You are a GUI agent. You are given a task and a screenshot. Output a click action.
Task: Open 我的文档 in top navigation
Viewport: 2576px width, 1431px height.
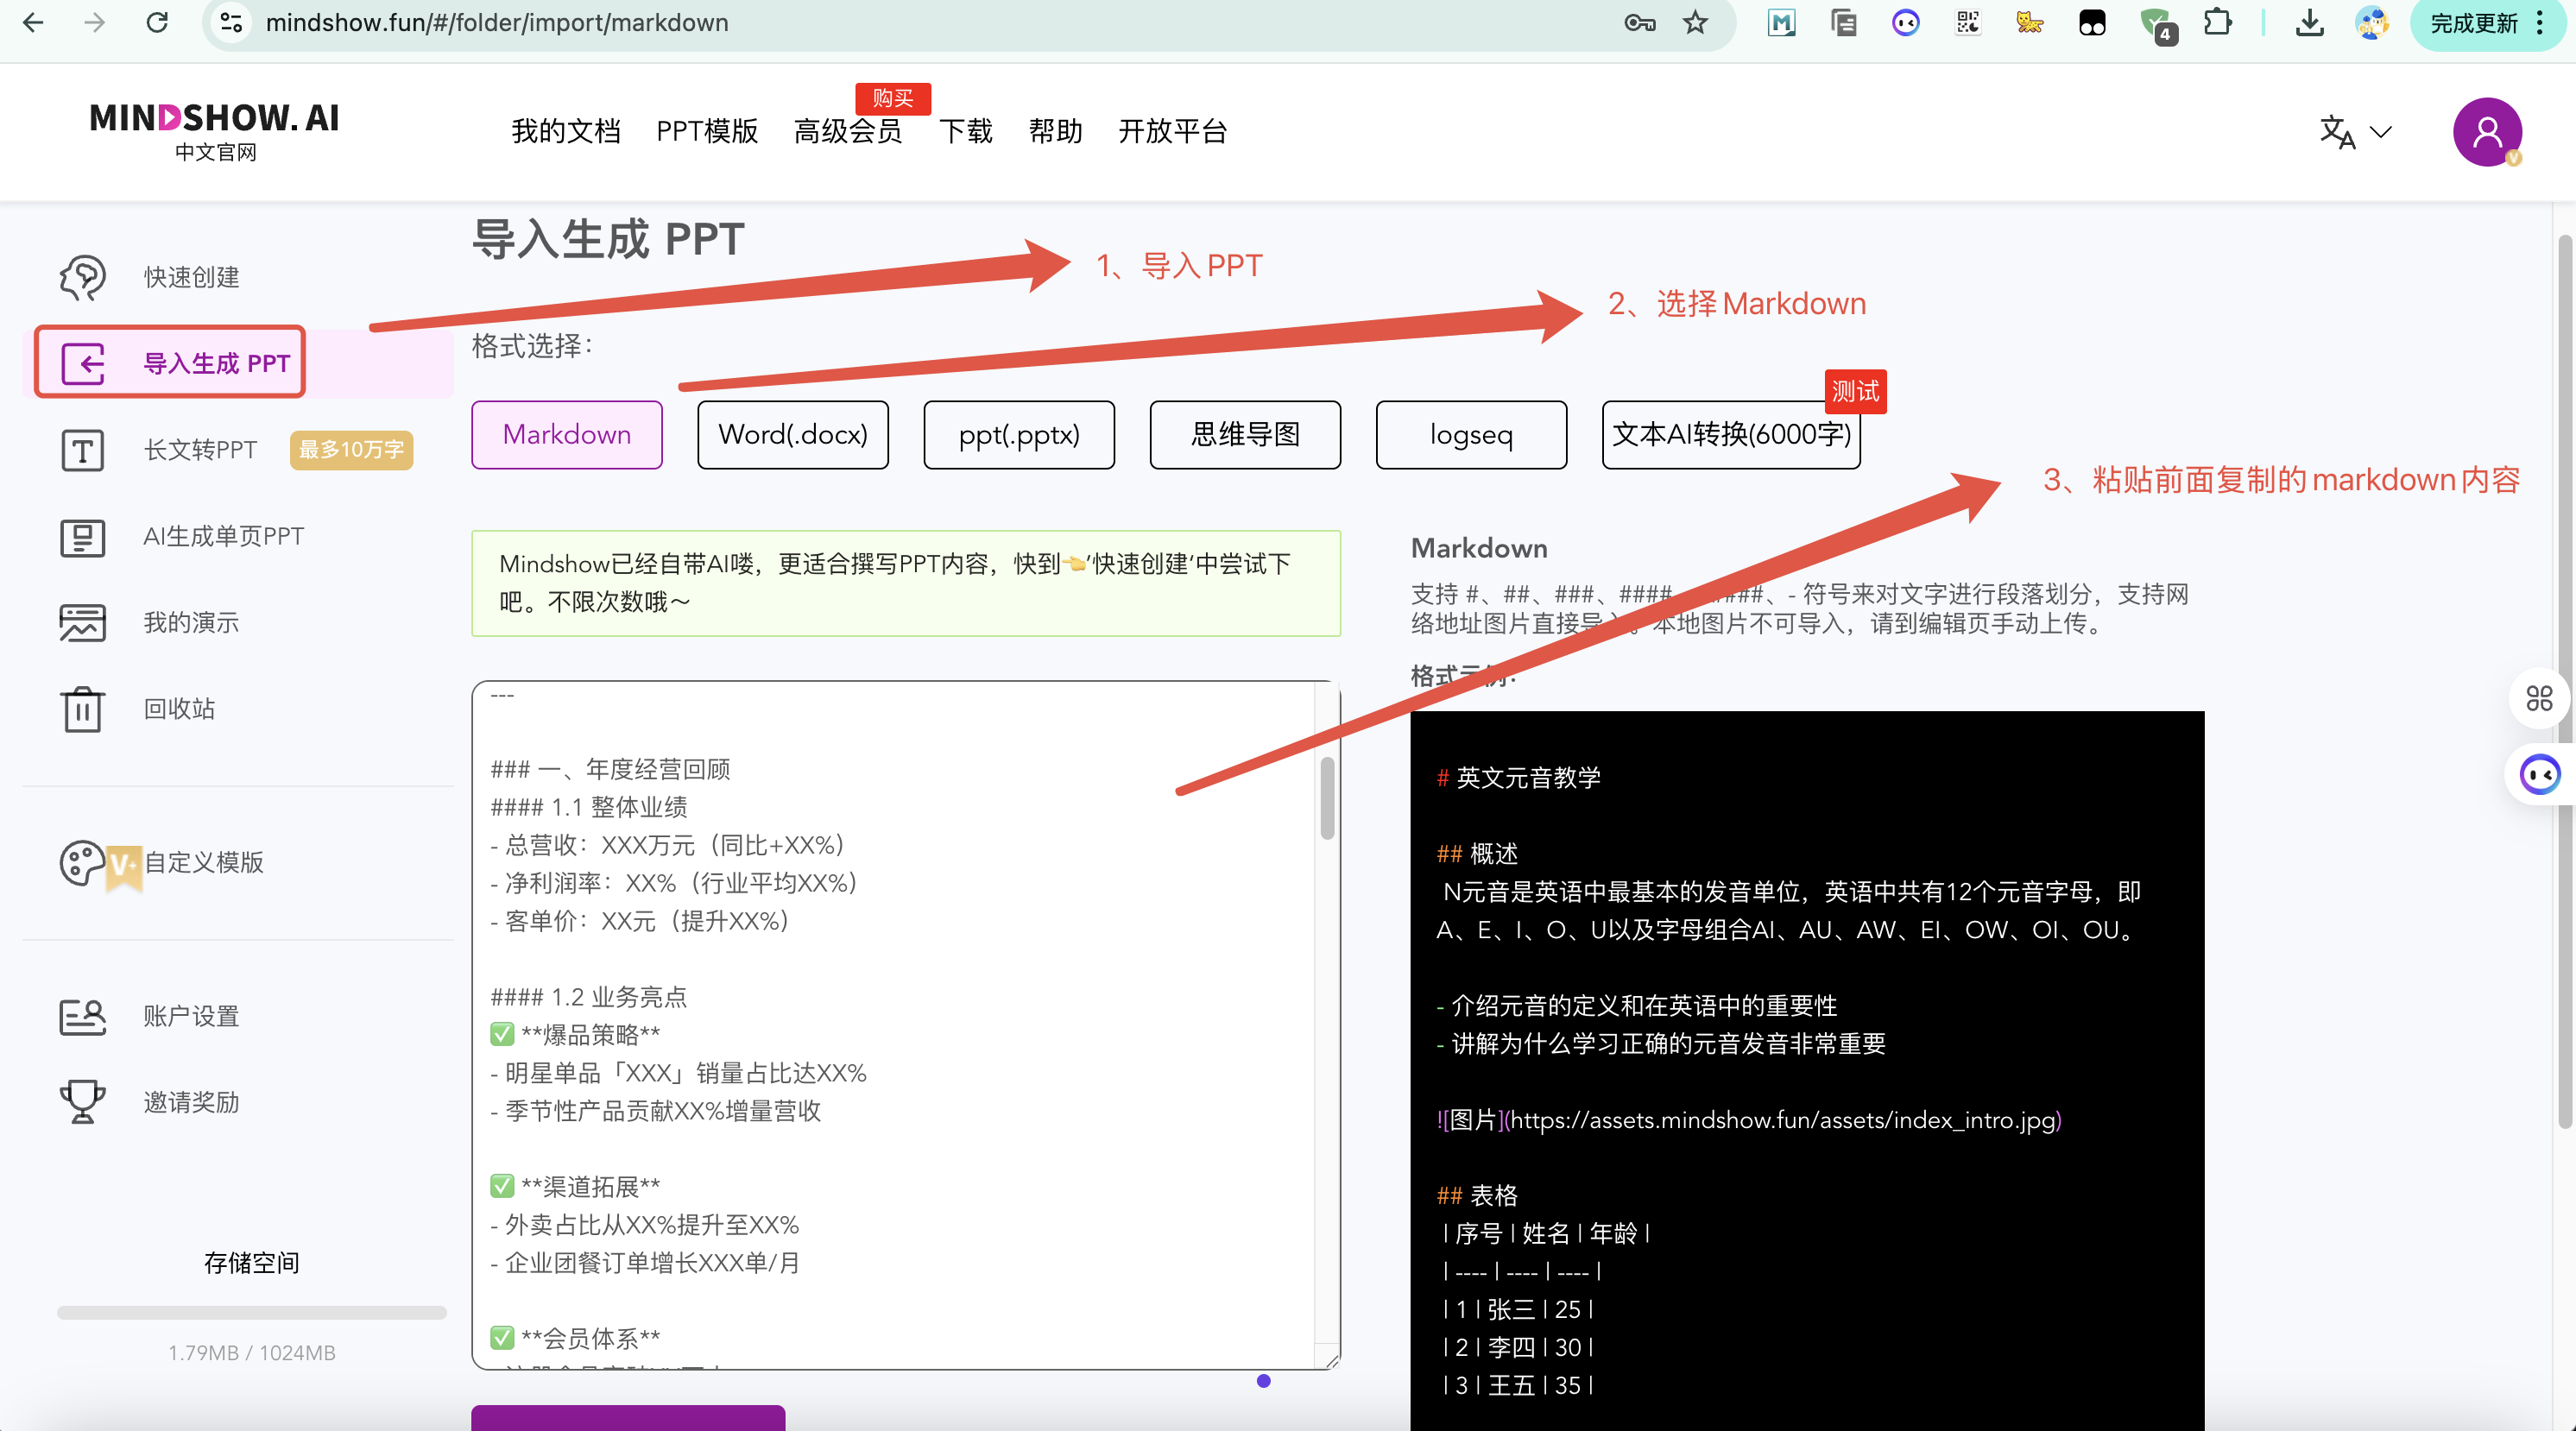point(565,131)
